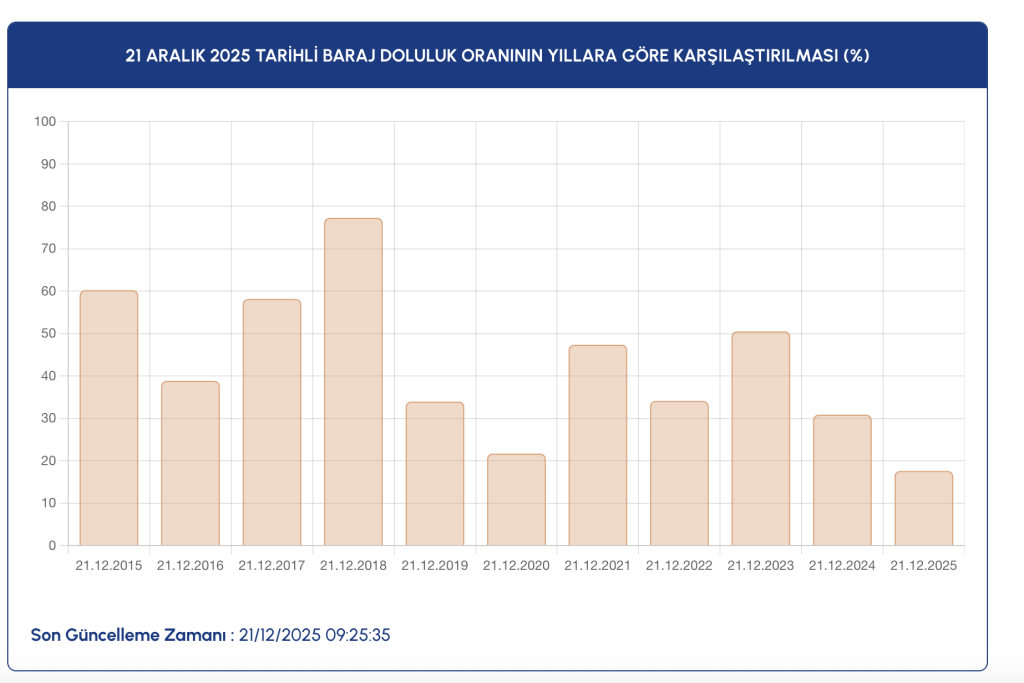Click the 21.12.2017 bar
The height and width of the screenshot is (683, 1024).
pos(272,422)
